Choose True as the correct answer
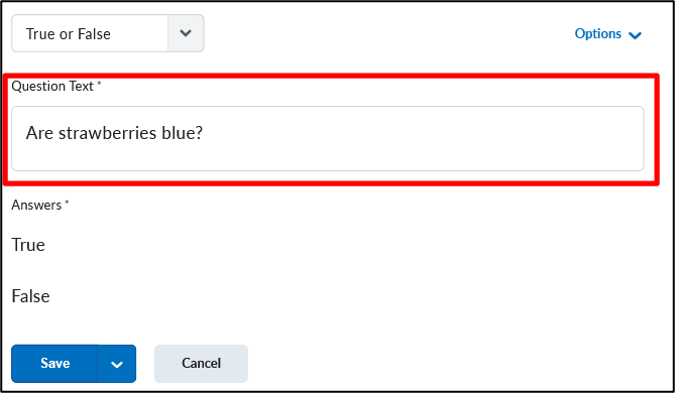676x394 pixels. click(x=28, y=245)
